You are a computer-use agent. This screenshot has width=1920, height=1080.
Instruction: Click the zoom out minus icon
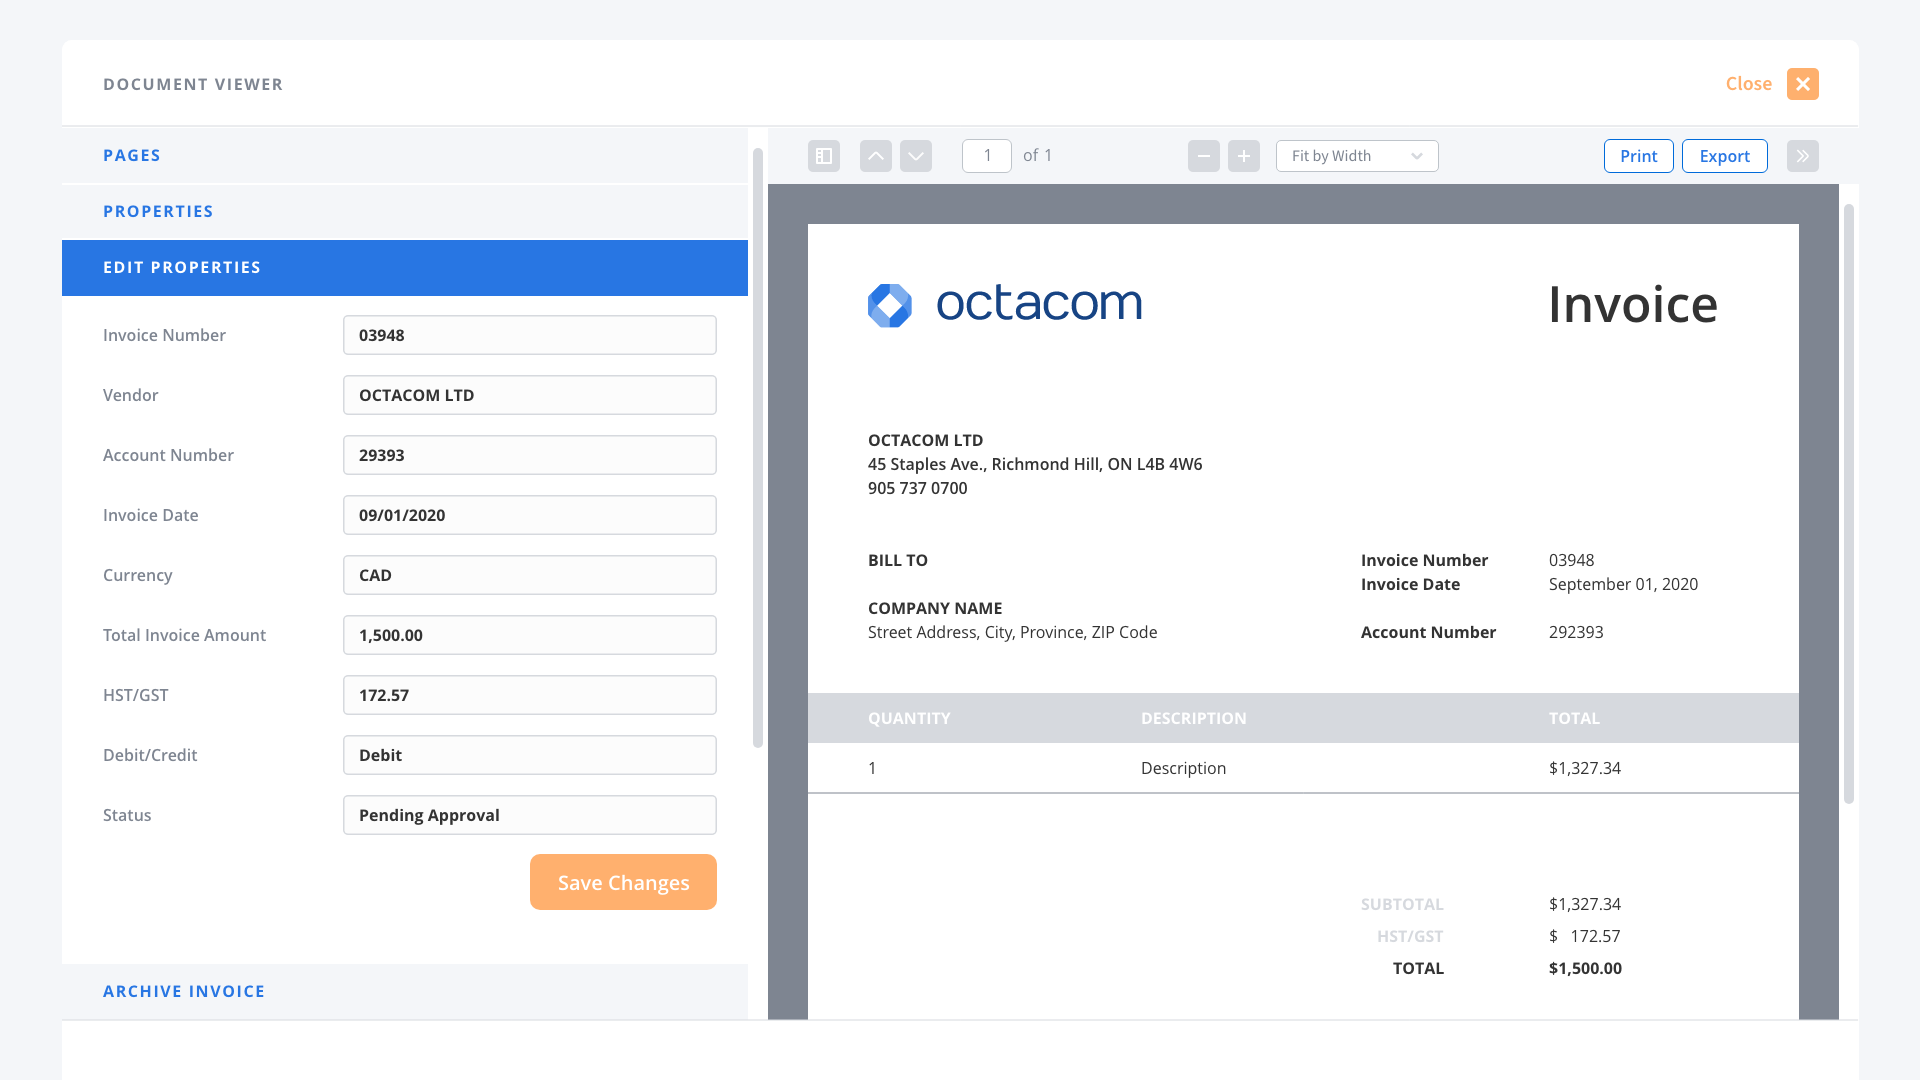(x=1204, y=154)
